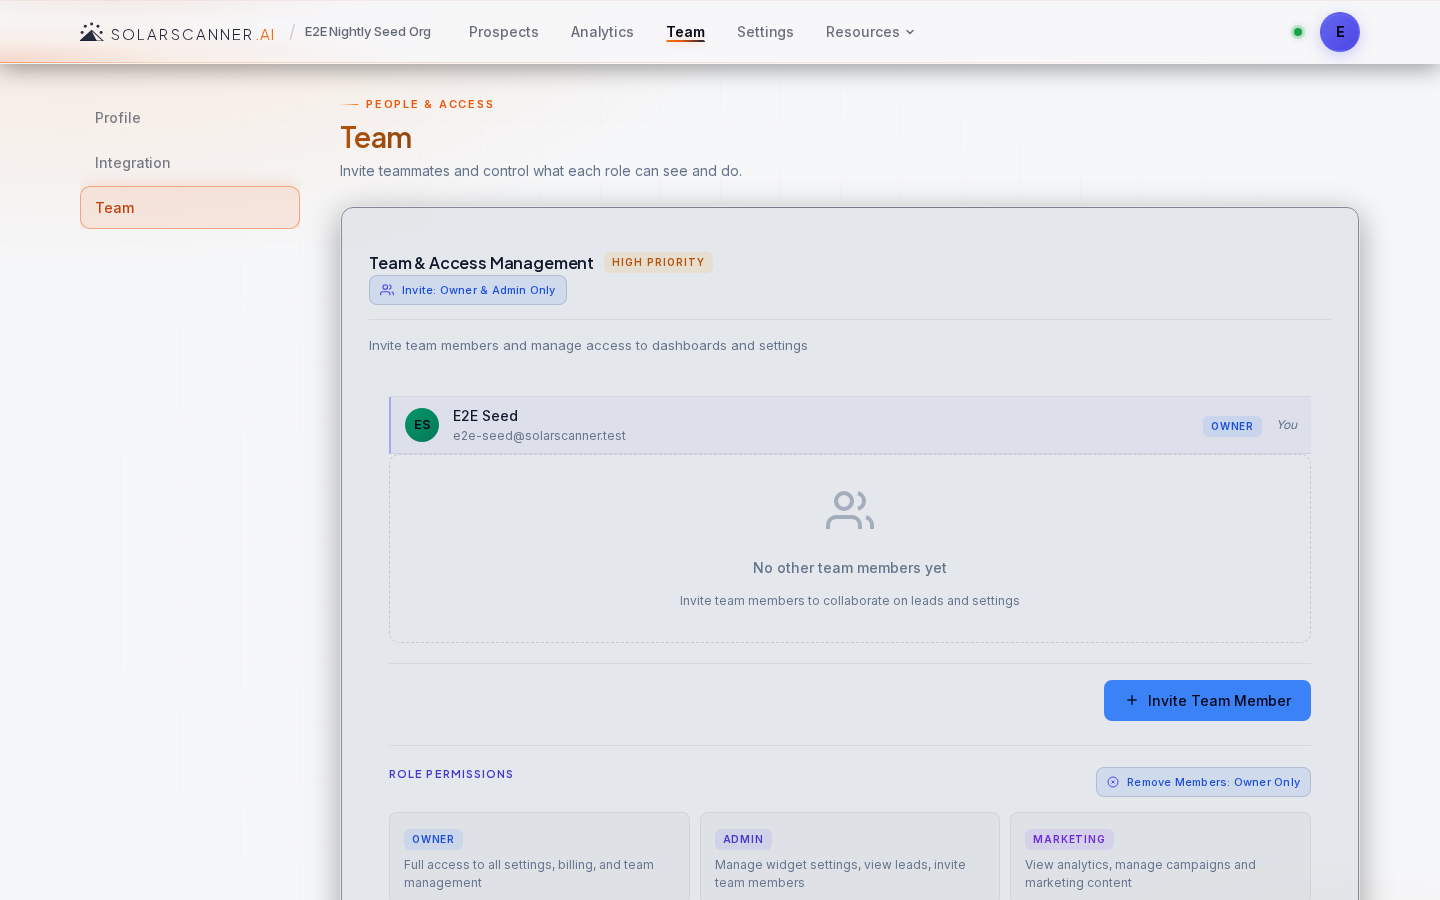Click 'Invite teammates and control what each role' subtitle

[x=541, y=171]
